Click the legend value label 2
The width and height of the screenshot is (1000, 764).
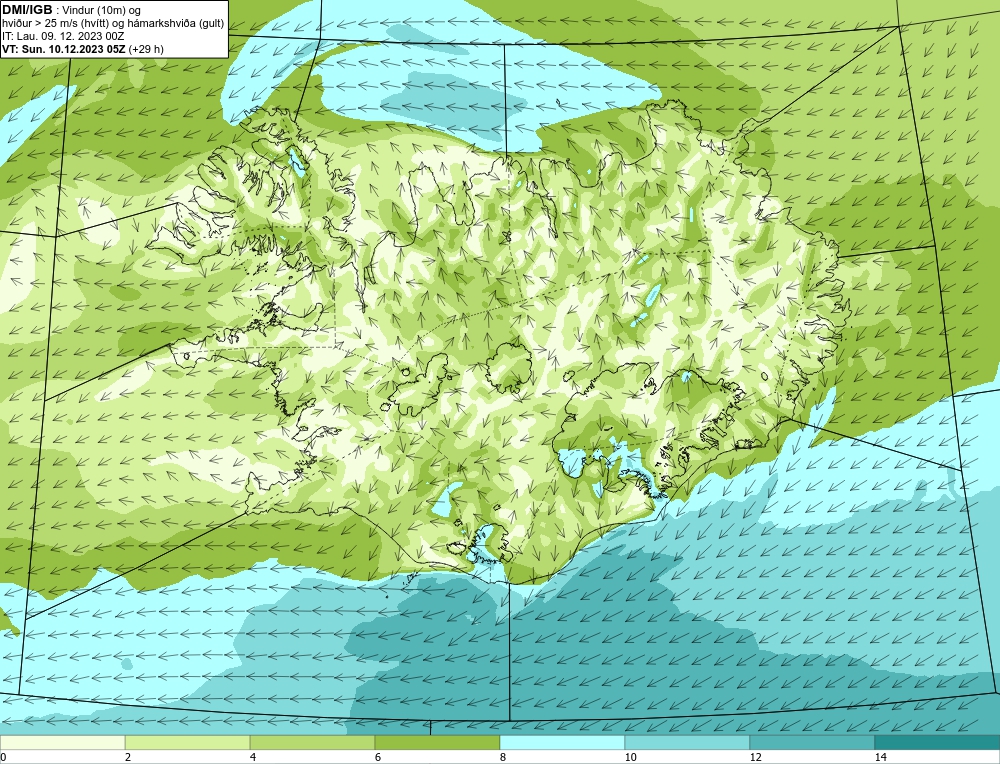point(128,757)
